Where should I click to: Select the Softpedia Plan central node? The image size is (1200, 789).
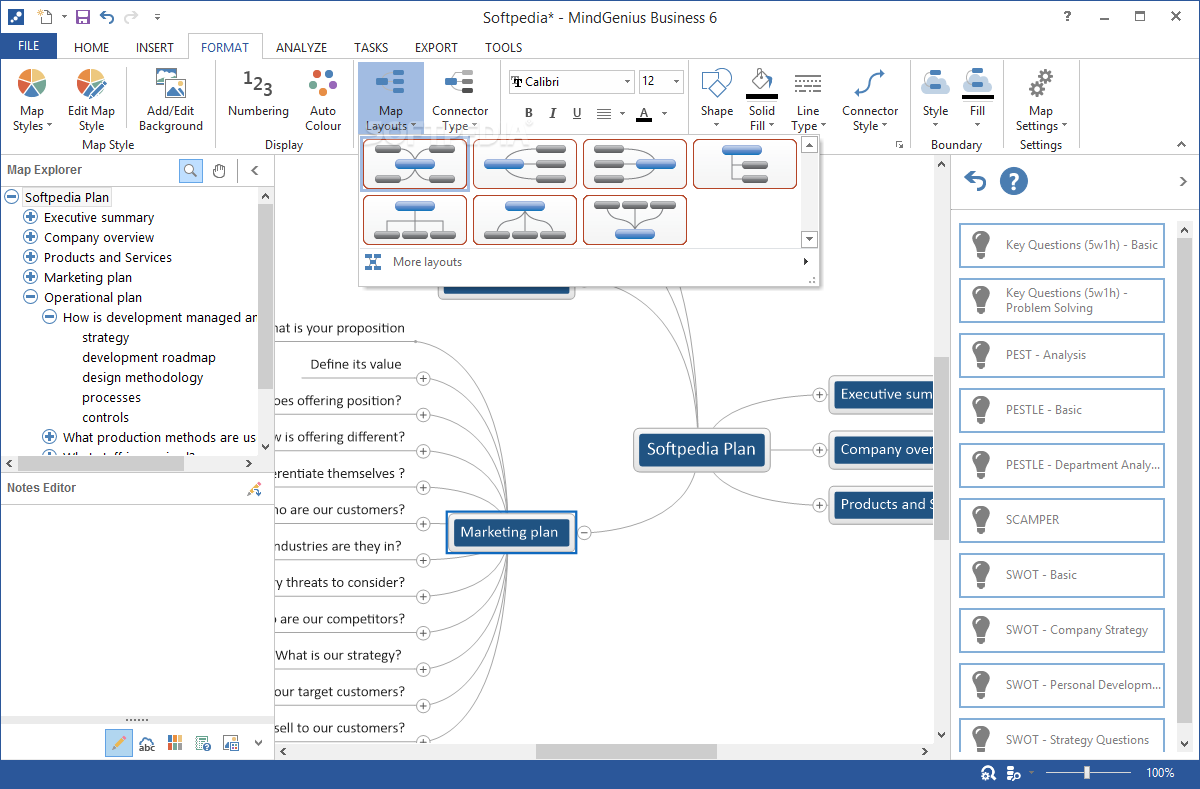coord(701,450)
